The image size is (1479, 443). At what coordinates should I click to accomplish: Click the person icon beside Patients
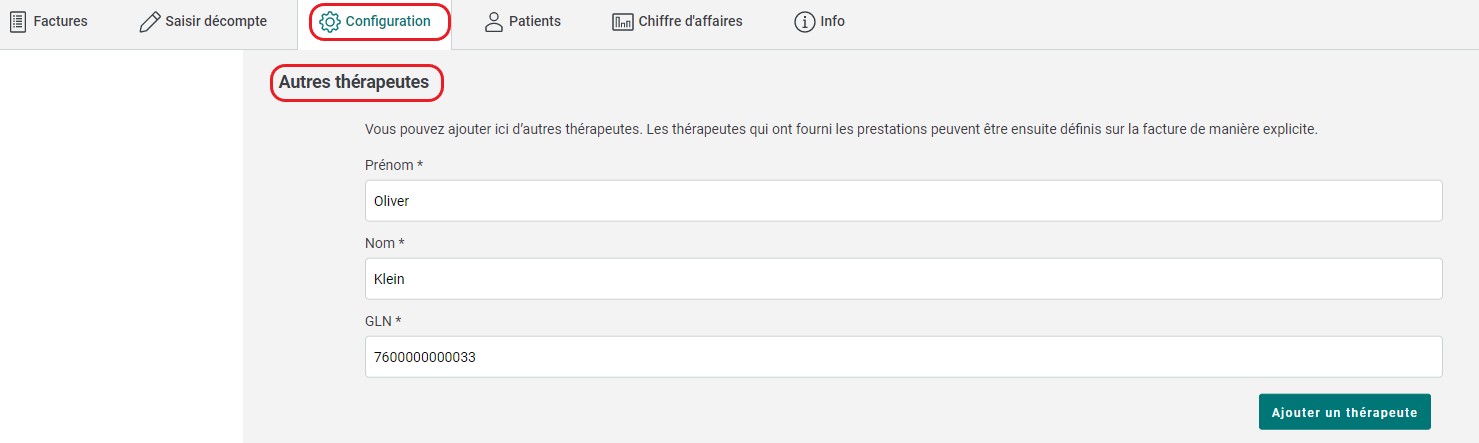click(493, 21)
